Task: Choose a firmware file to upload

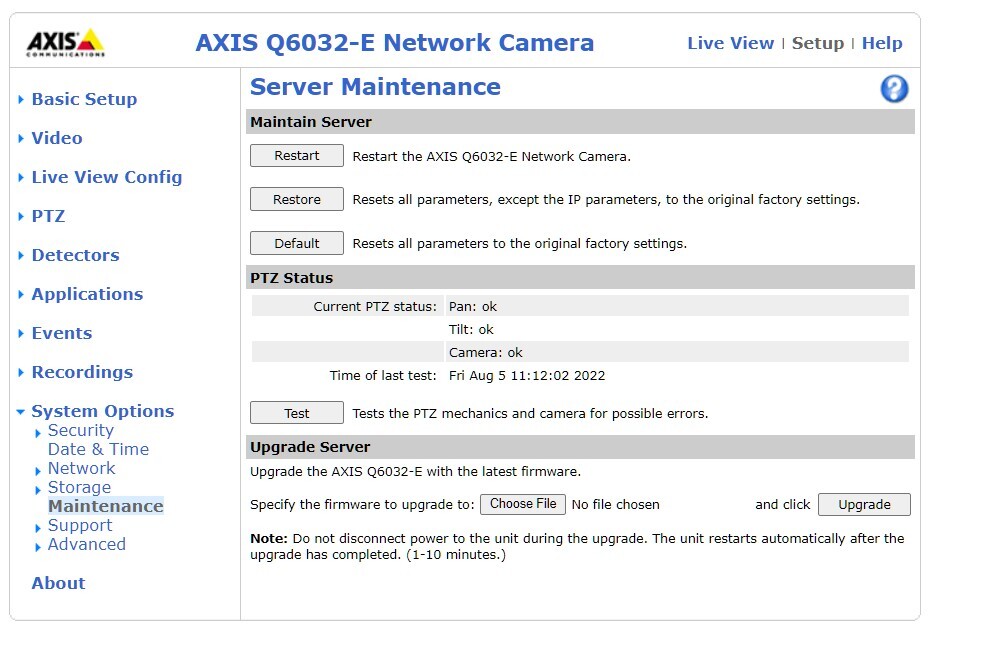Action: (x=522, y=504)
